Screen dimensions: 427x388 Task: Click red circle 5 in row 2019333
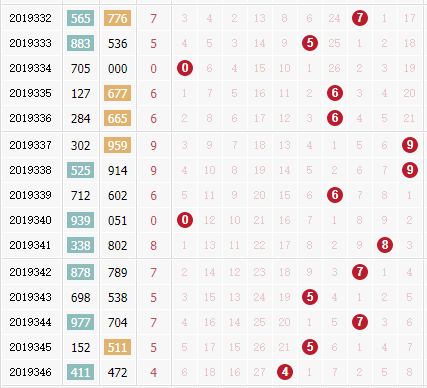coord(310,43)
